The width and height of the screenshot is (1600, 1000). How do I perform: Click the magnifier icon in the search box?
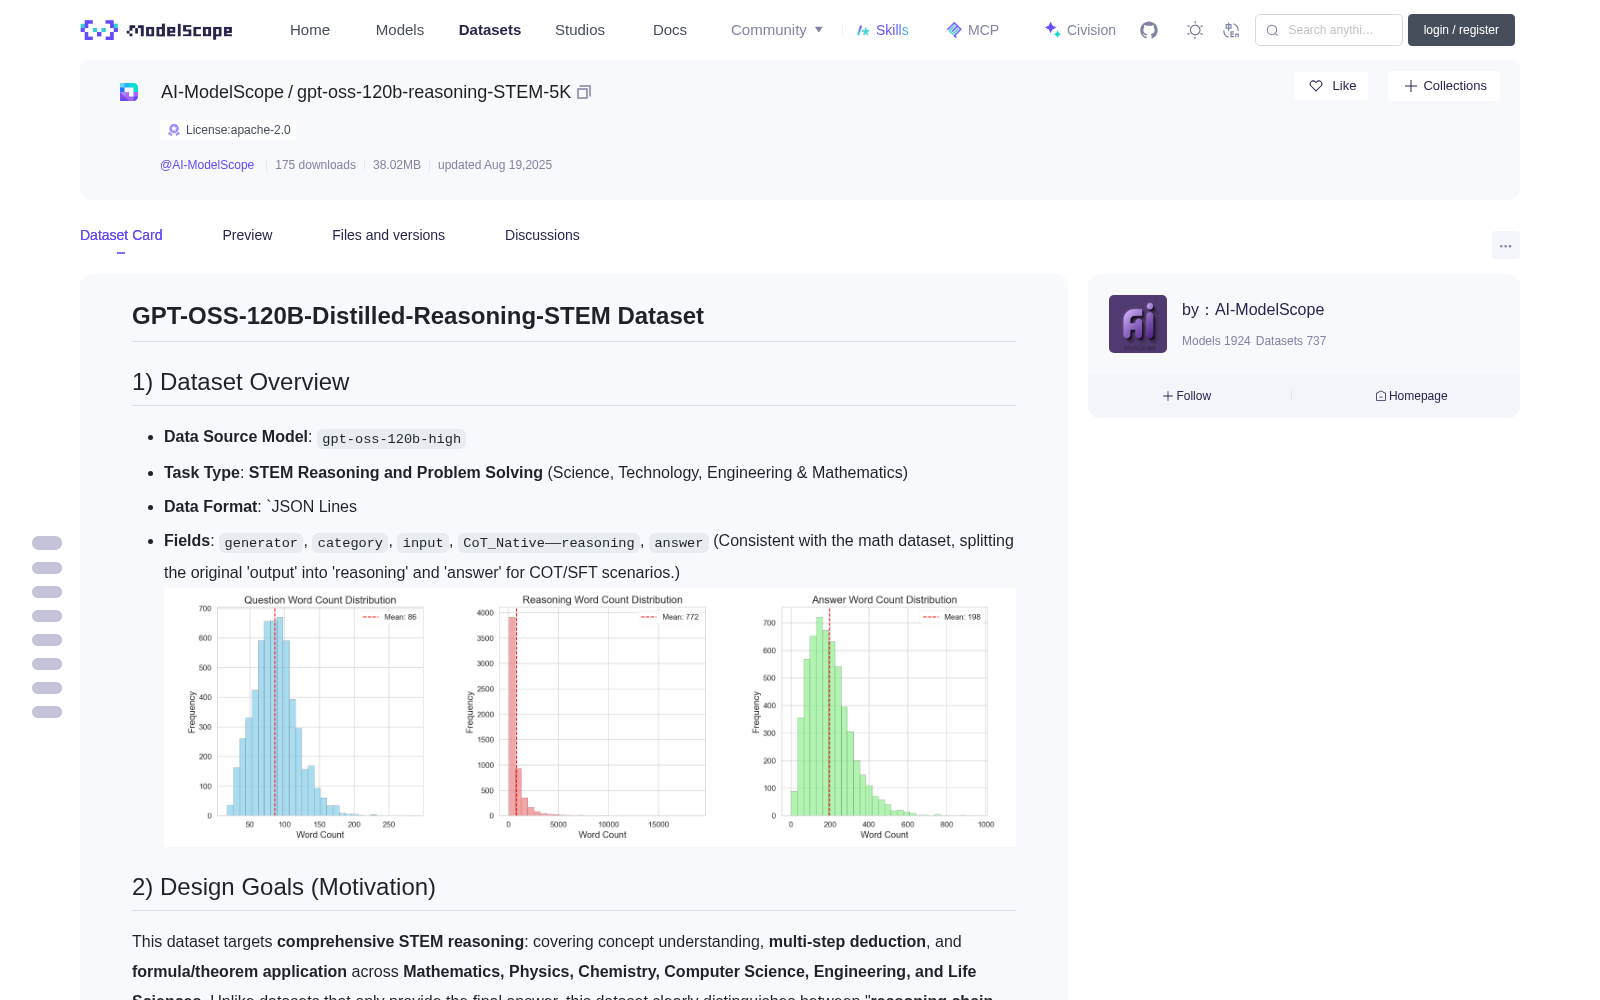click(1272, 30)
